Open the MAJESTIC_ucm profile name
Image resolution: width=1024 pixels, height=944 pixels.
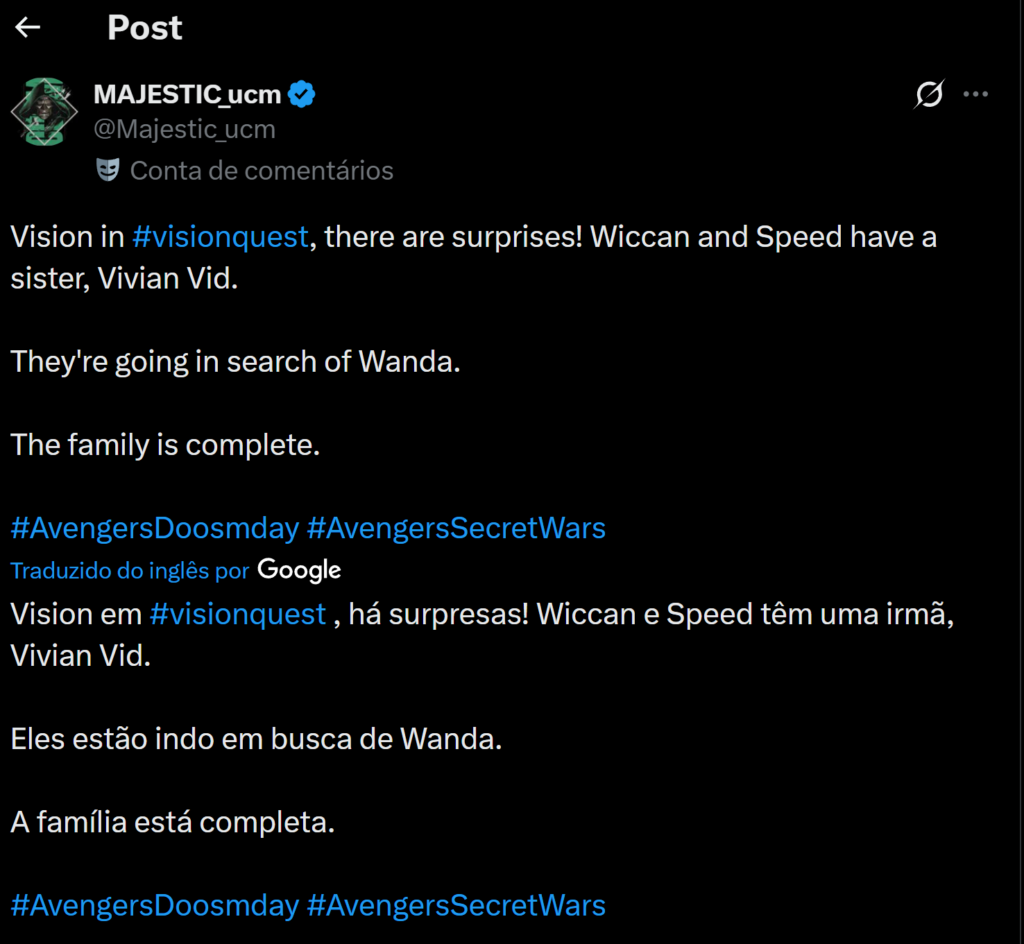(184, 93)
